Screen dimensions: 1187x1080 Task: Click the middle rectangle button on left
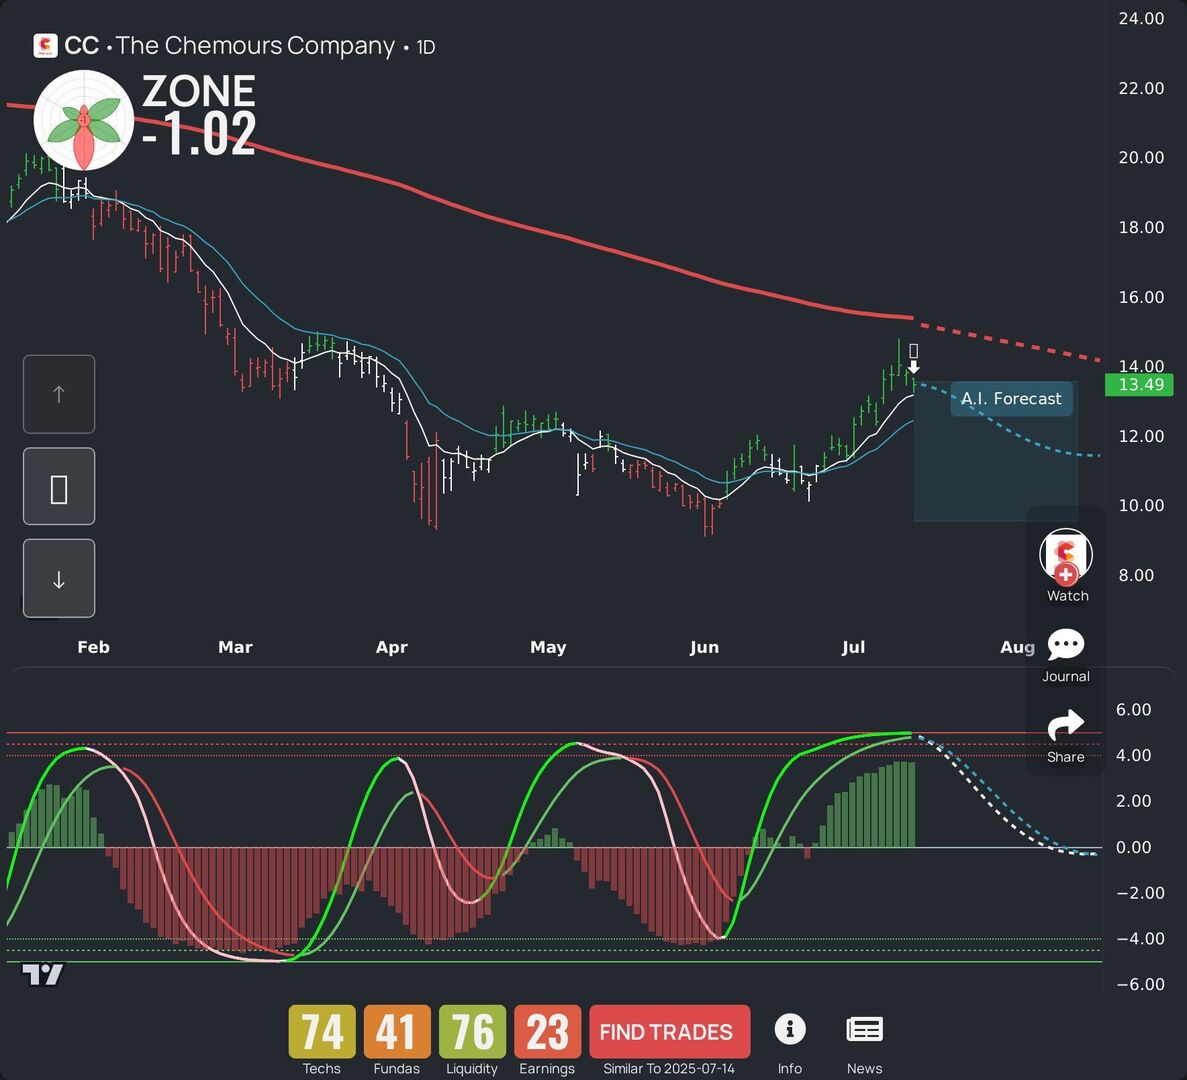59,487
